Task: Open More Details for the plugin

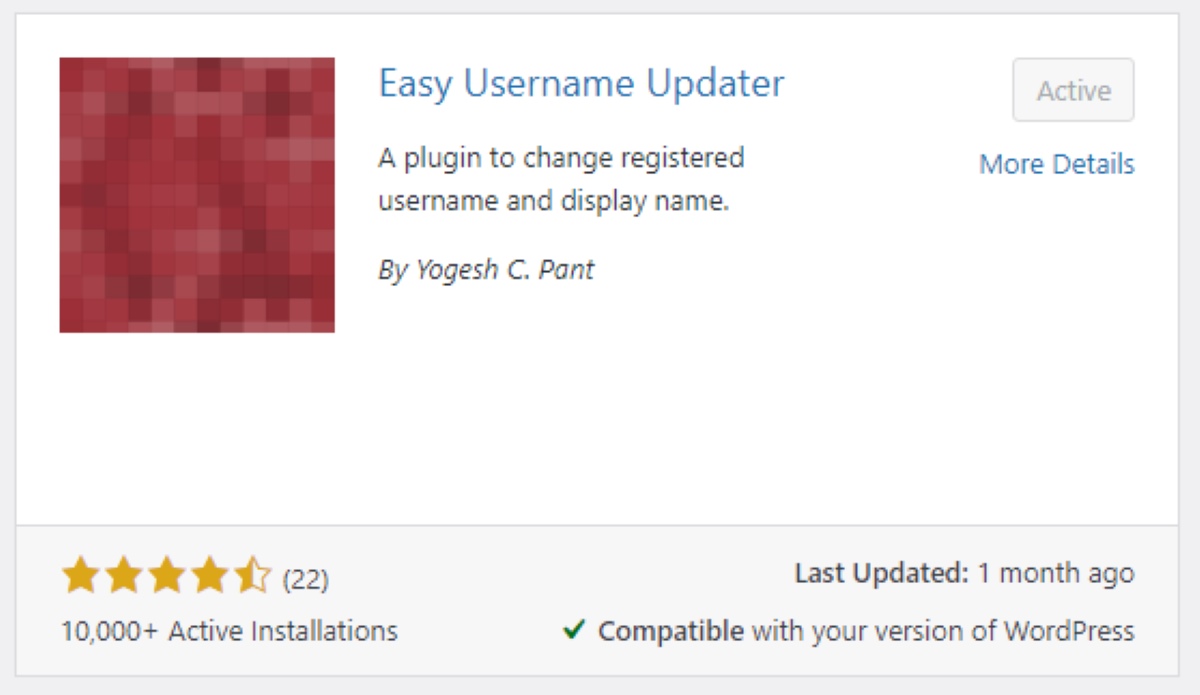Action: 1057,164
